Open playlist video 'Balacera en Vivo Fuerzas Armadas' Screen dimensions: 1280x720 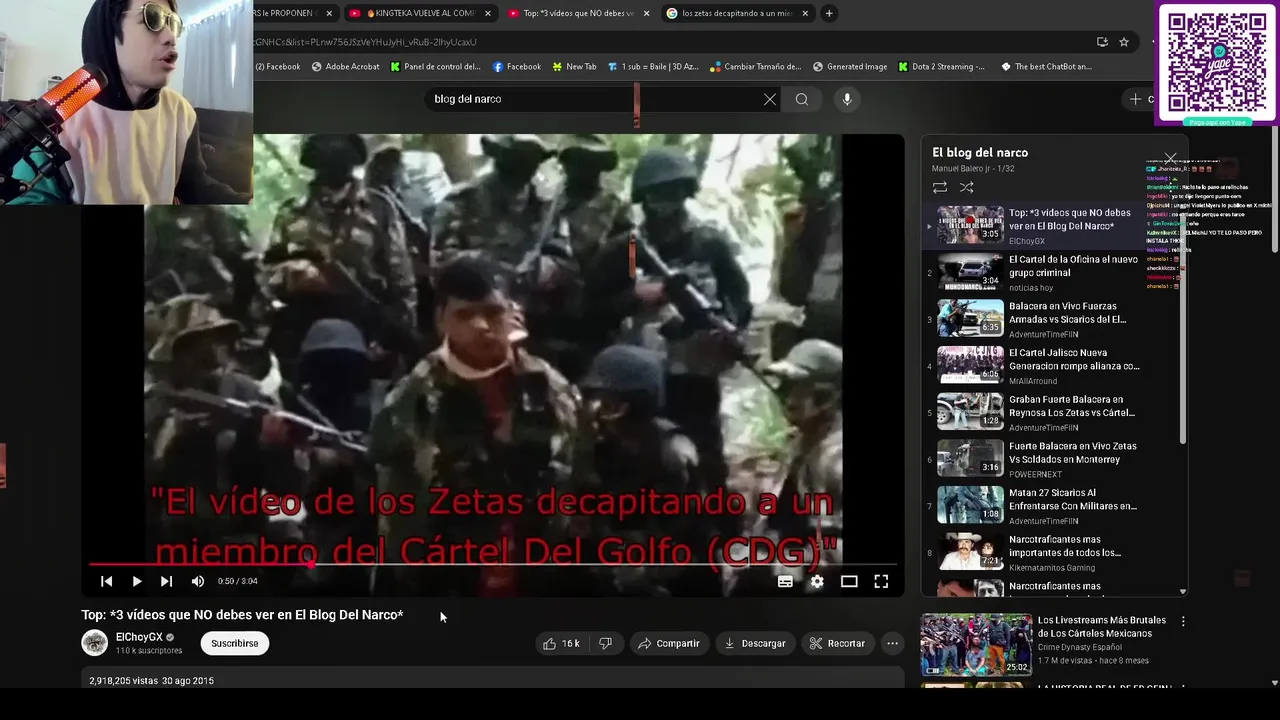click(1050, 319)
